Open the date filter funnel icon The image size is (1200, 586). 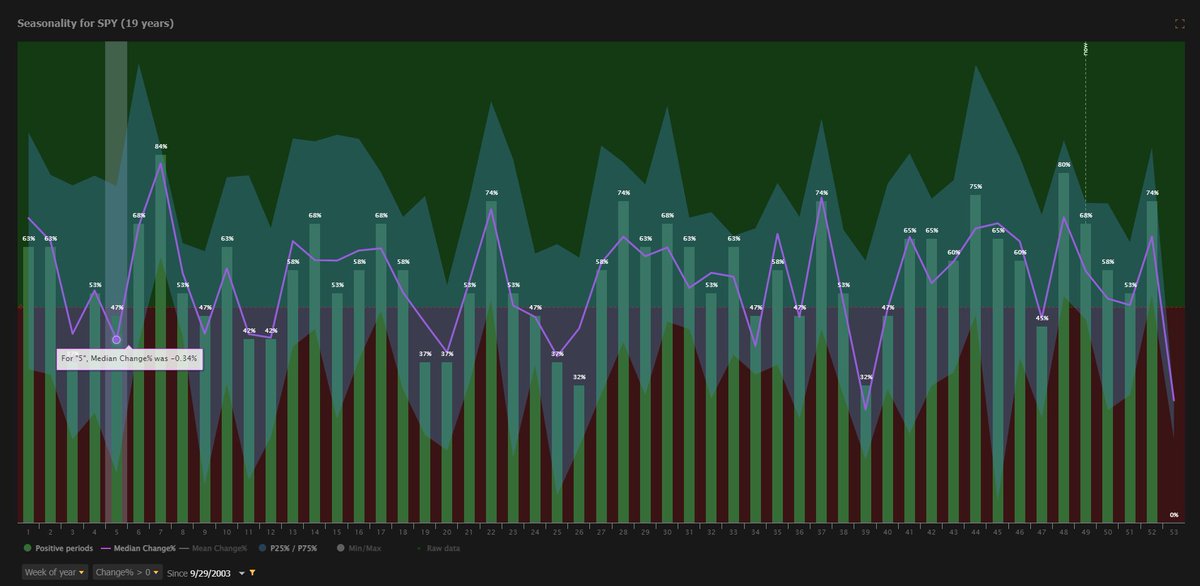coord(253,572)
